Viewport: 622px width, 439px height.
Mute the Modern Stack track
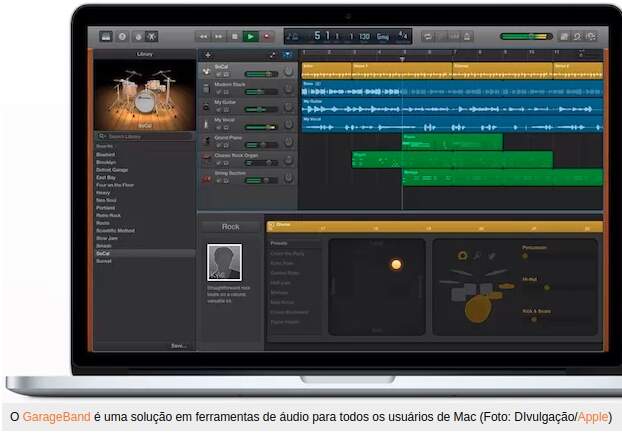pyautogui.click(x=217, y=91)
